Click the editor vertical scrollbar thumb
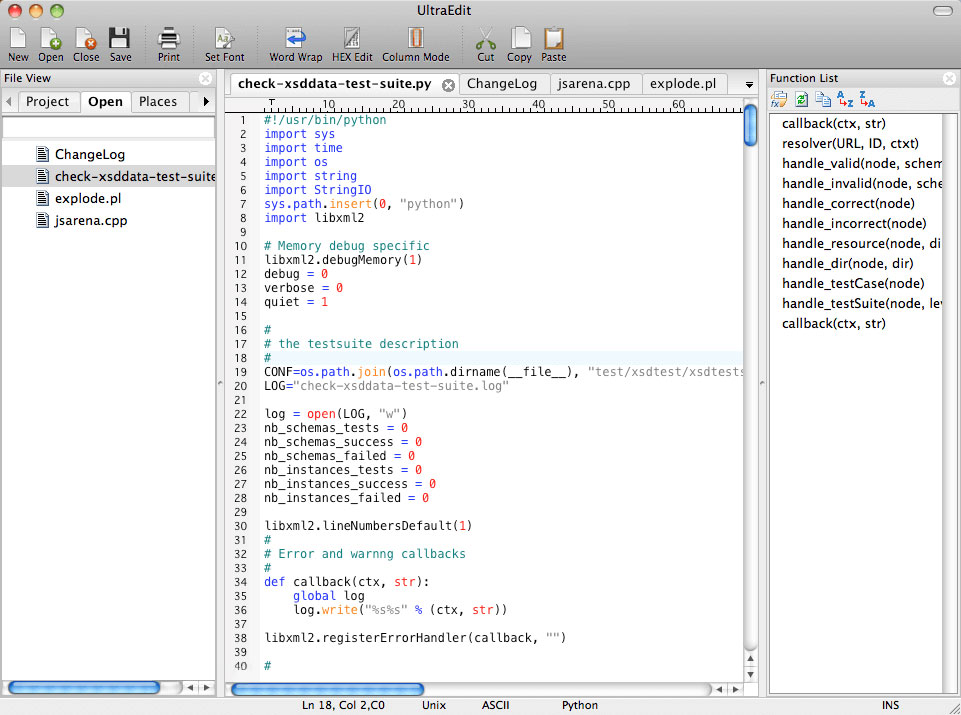 (750, 126)
